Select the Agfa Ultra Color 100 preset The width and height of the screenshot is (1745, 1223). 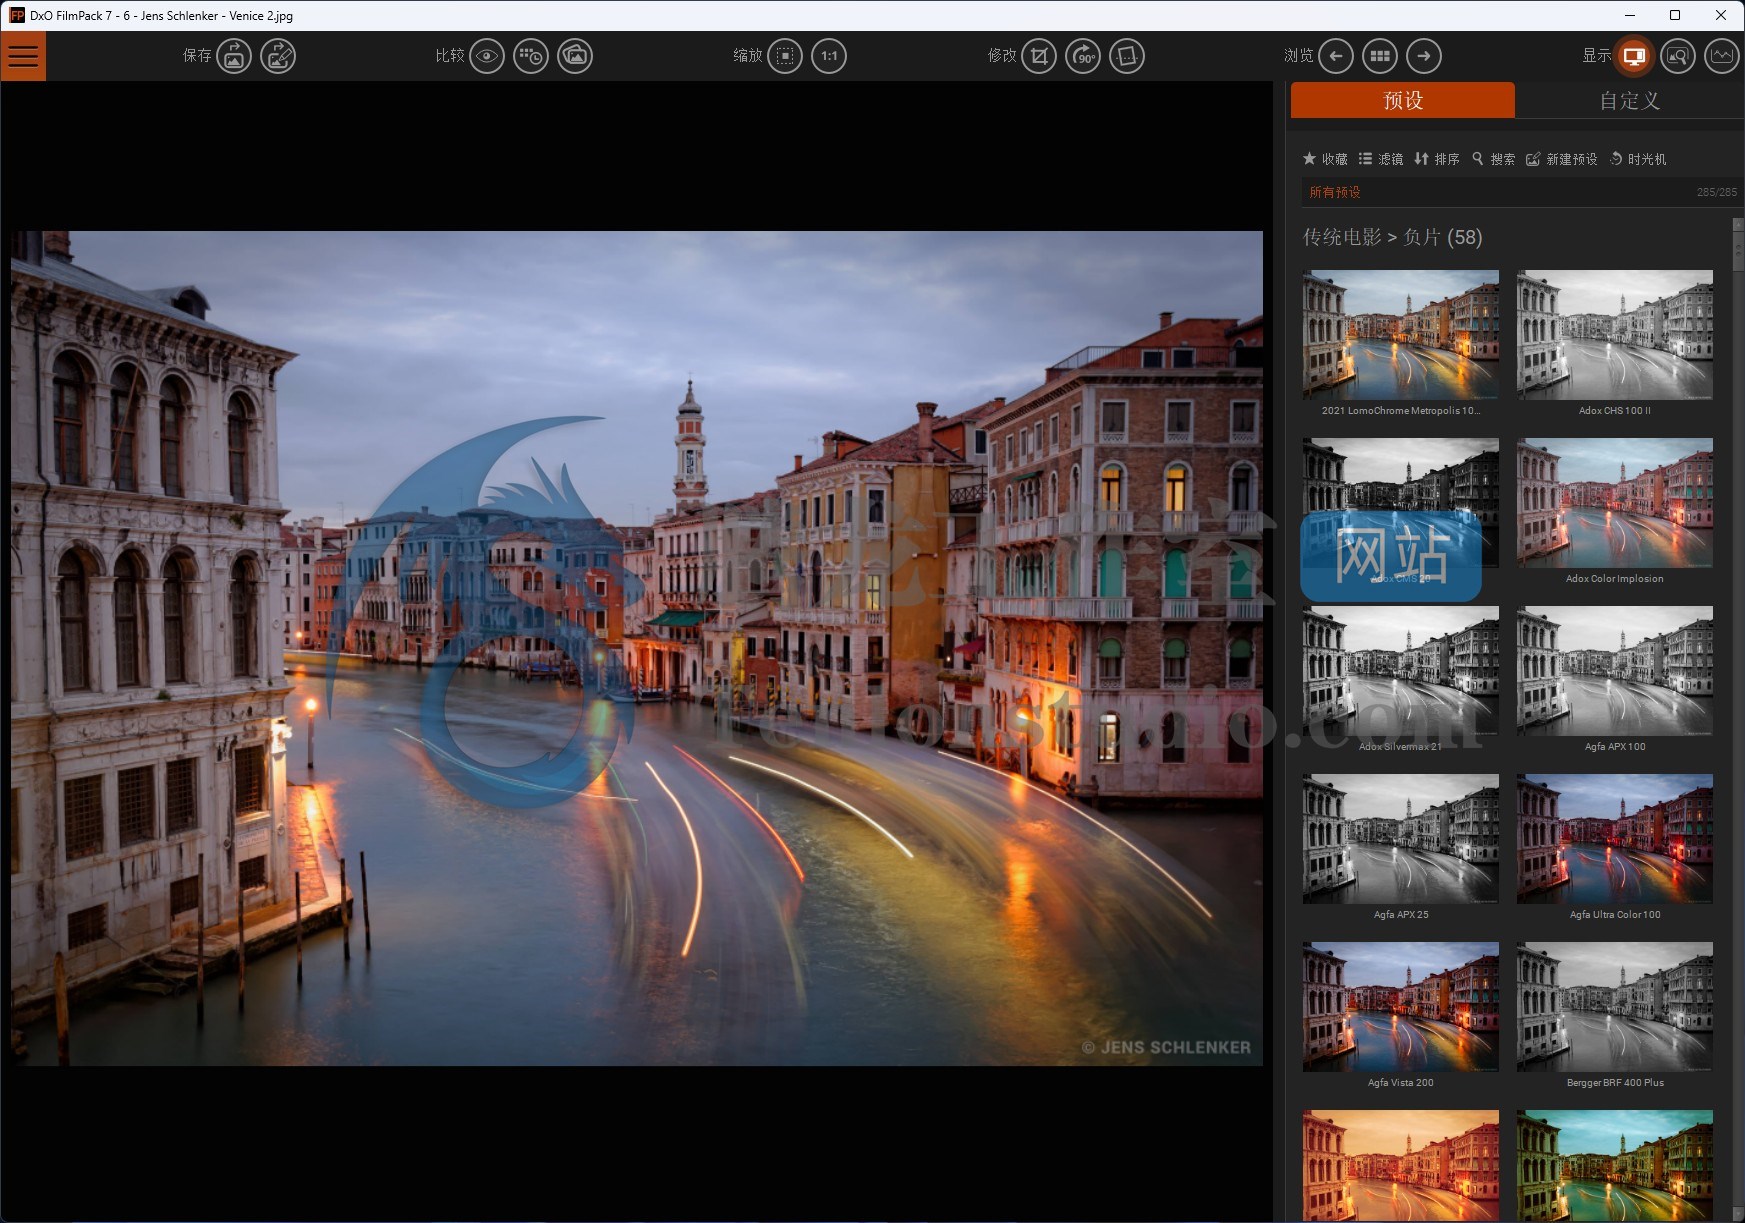click(x=1614, y=838)
